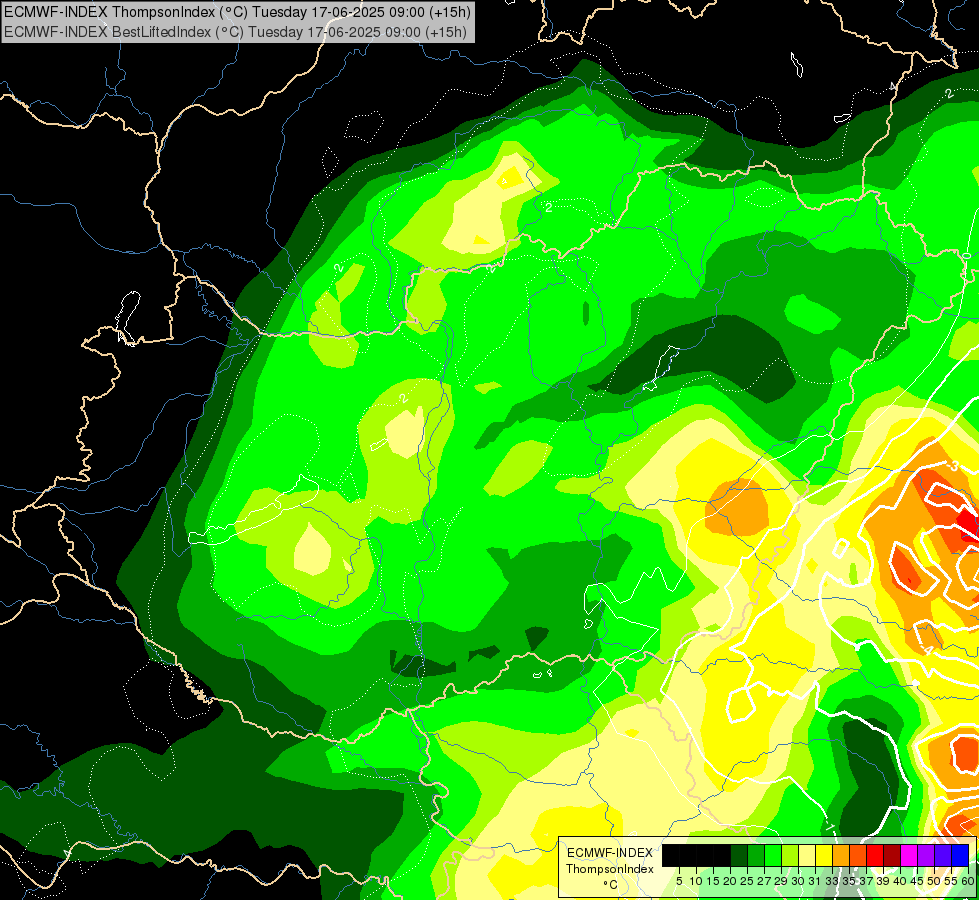Click the -4 contour label on the map
Viewport: 979px width, 900px height.
click(x=928, y=650)
